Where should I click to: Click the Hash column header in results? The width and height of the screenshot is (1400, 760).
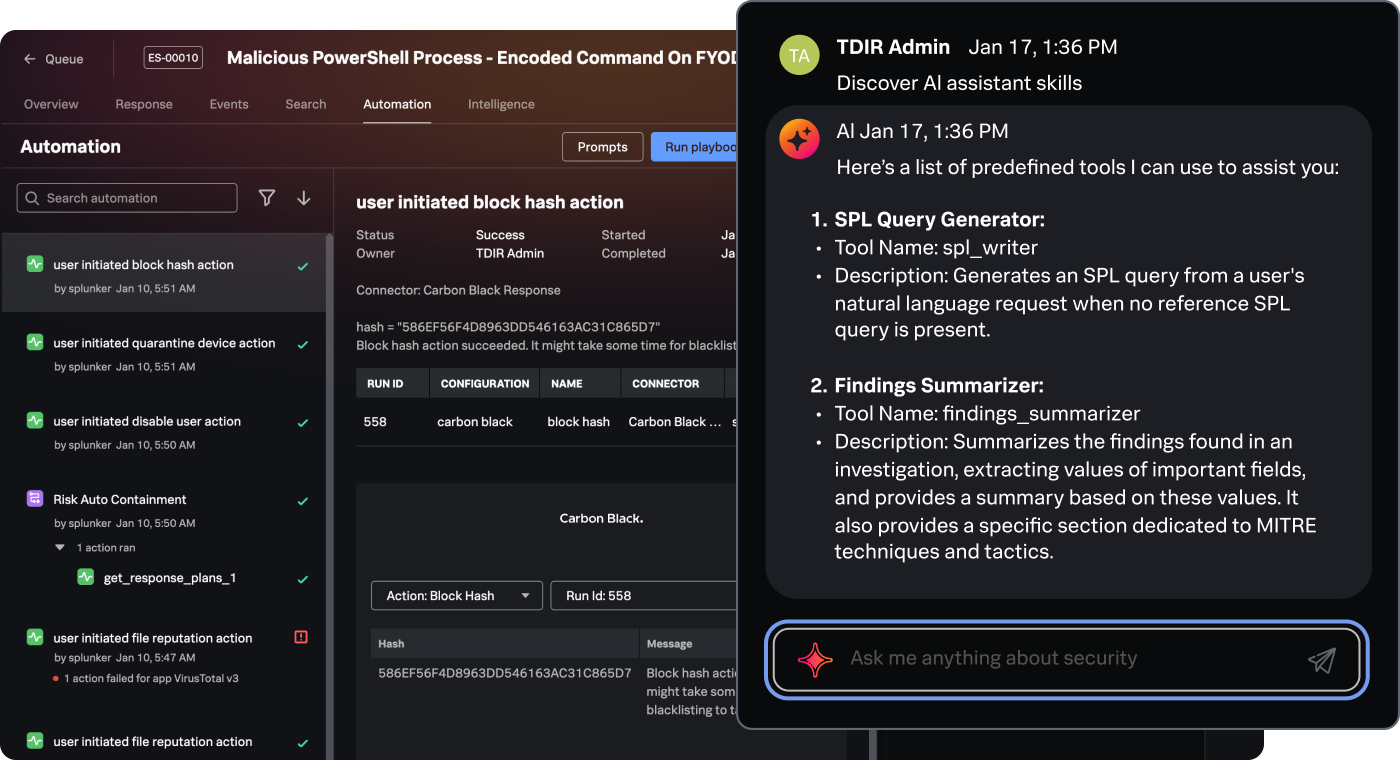505,644
